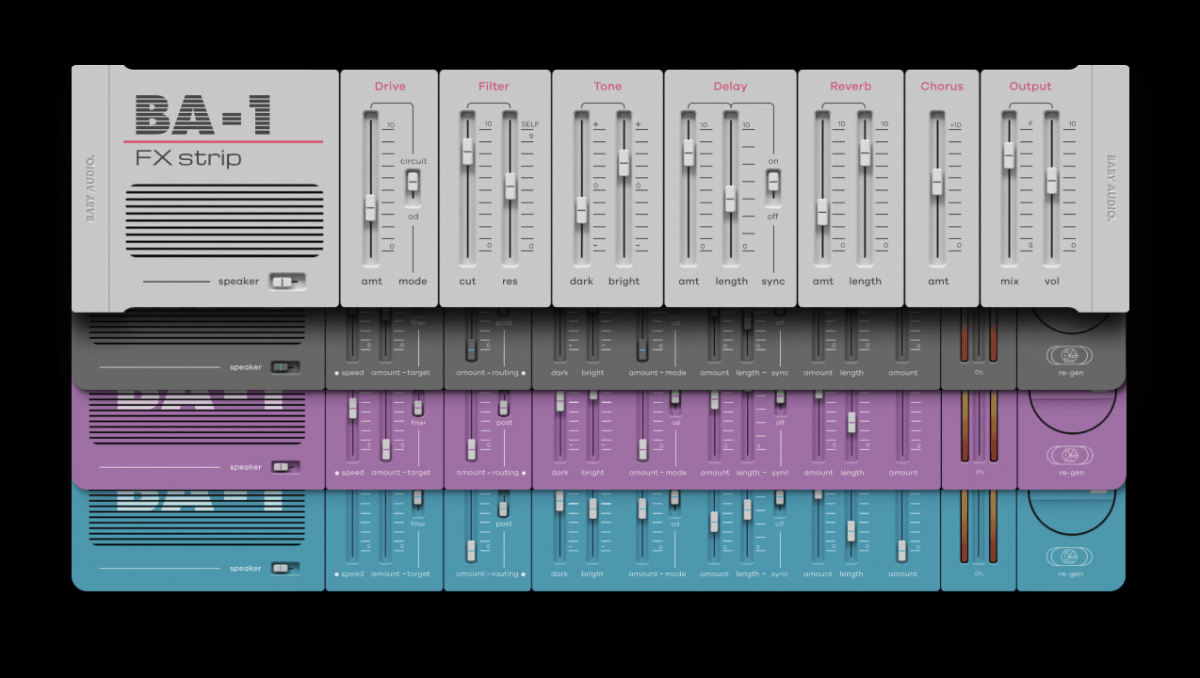This screenshot has height=678, width=1200.
Task: Click the Output mix slider handle
Action: coord(1009,155)
